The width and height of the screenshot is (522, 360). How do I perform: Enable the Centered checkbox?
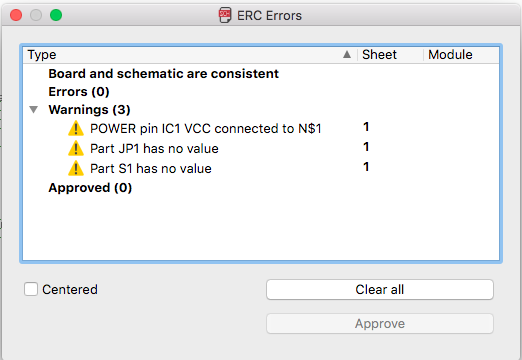click(31, 289)
